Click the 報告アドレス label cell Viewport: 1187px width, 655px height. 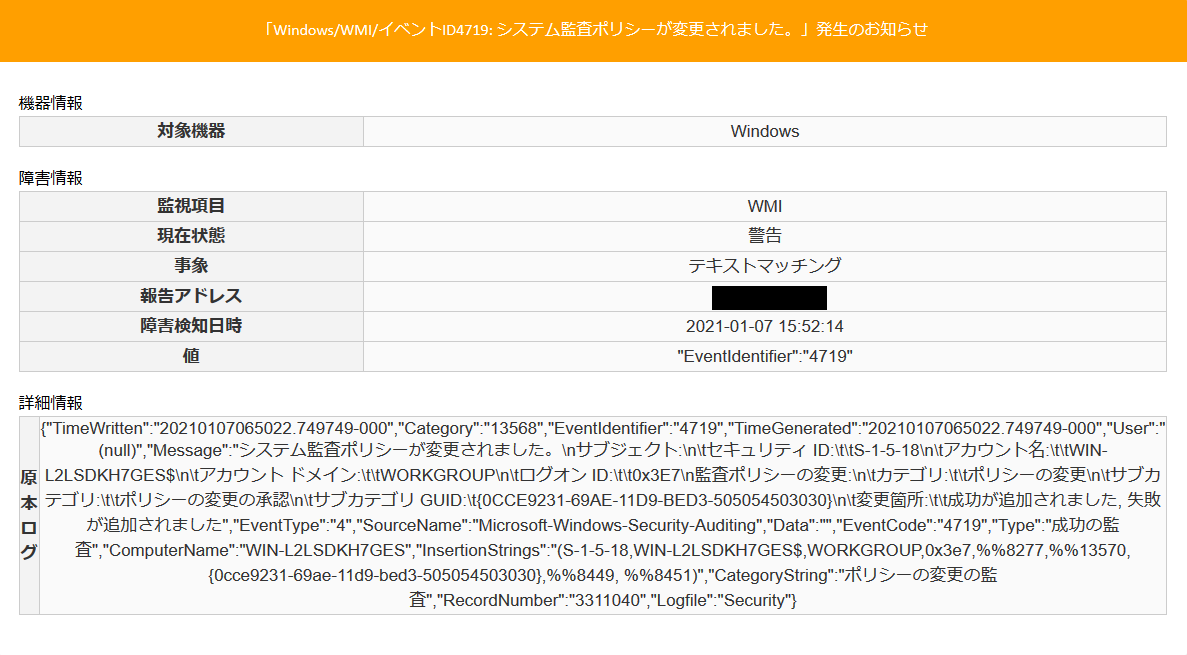point(192,296)
